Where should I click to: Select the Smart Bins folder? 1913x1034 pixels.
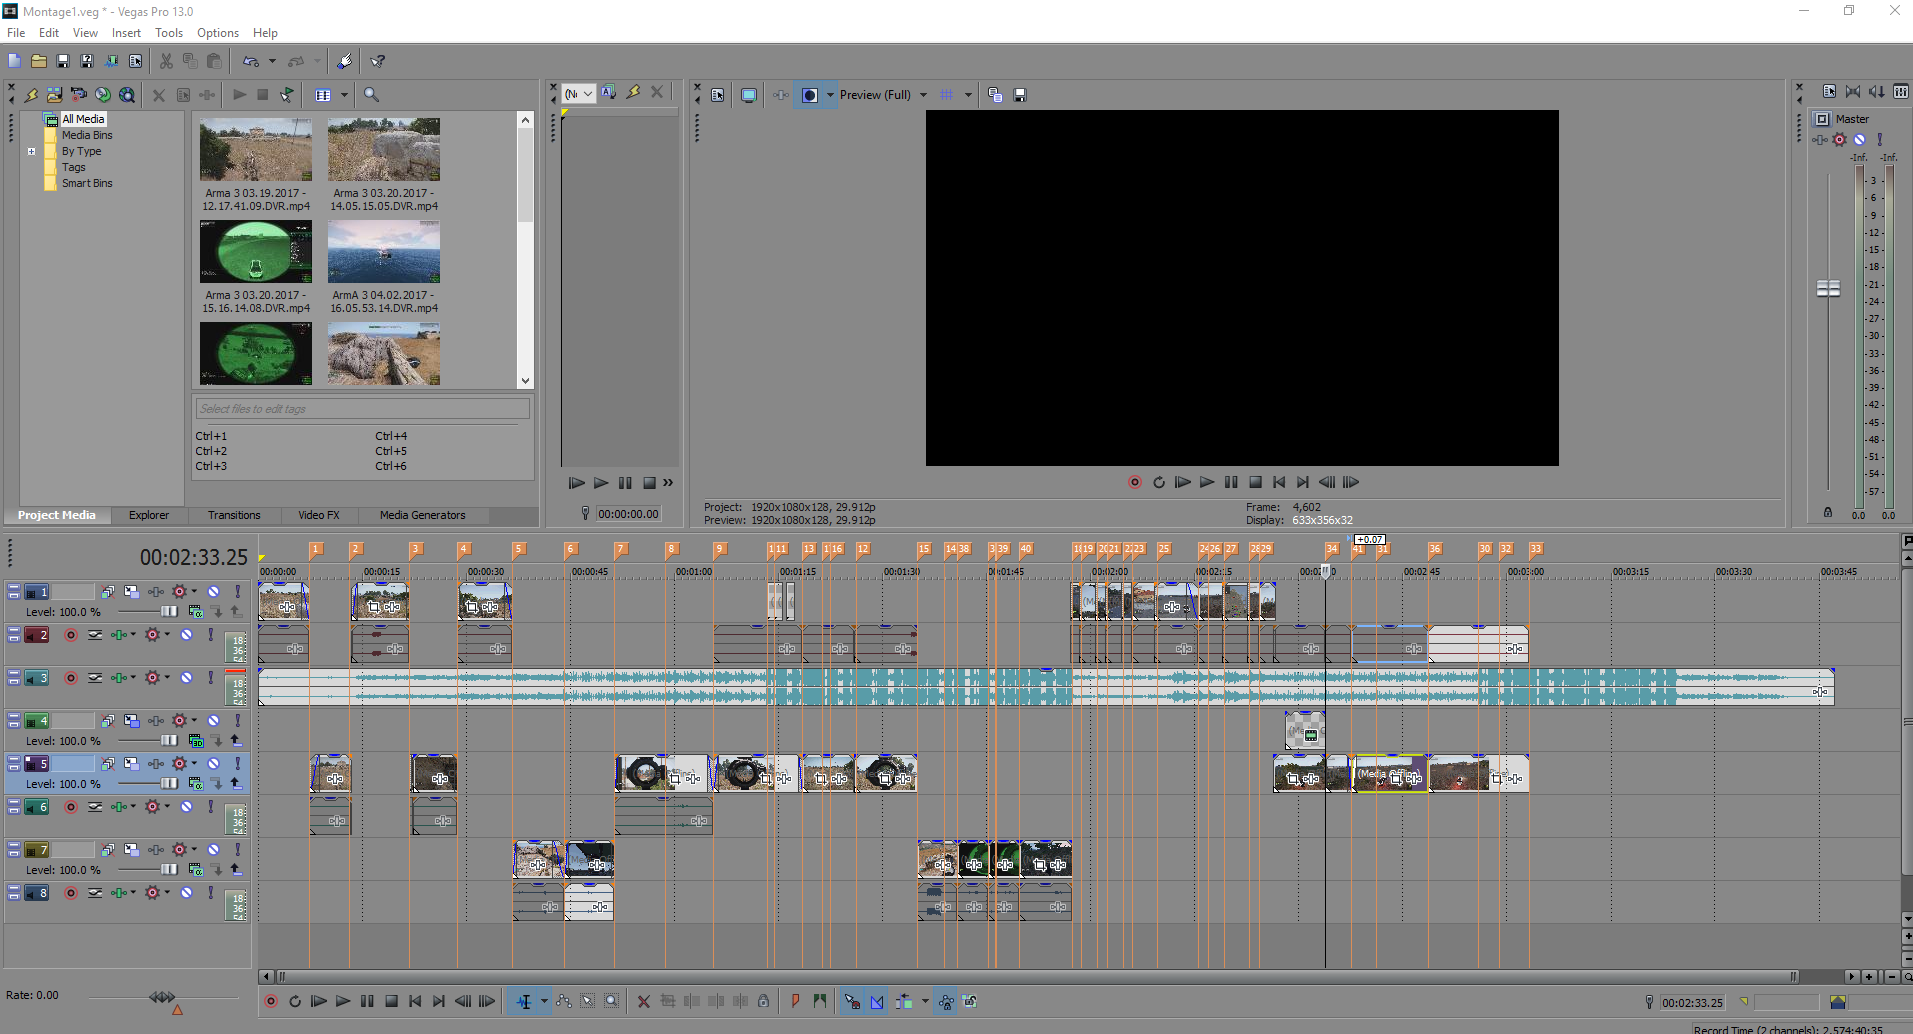[87, 183]
